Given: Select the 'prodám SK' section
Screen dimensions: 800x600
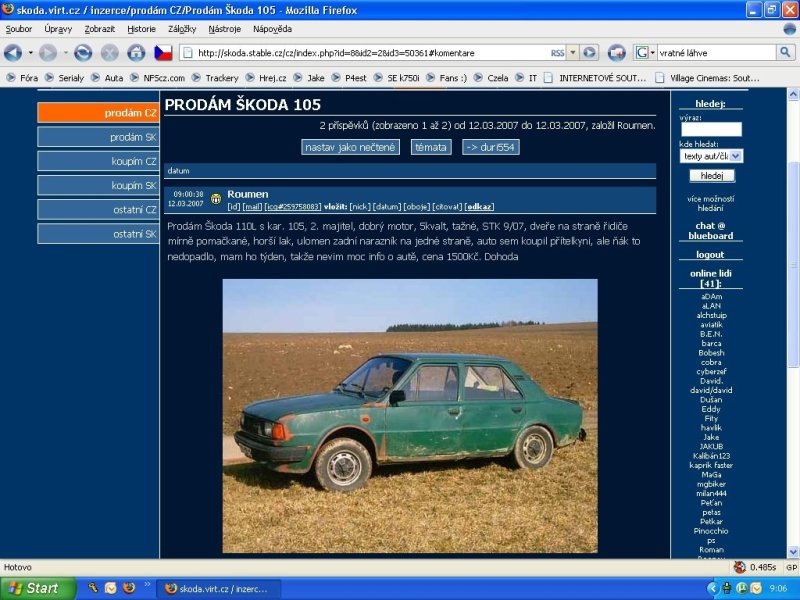Looking at the screenshot, I should point(98,137).
